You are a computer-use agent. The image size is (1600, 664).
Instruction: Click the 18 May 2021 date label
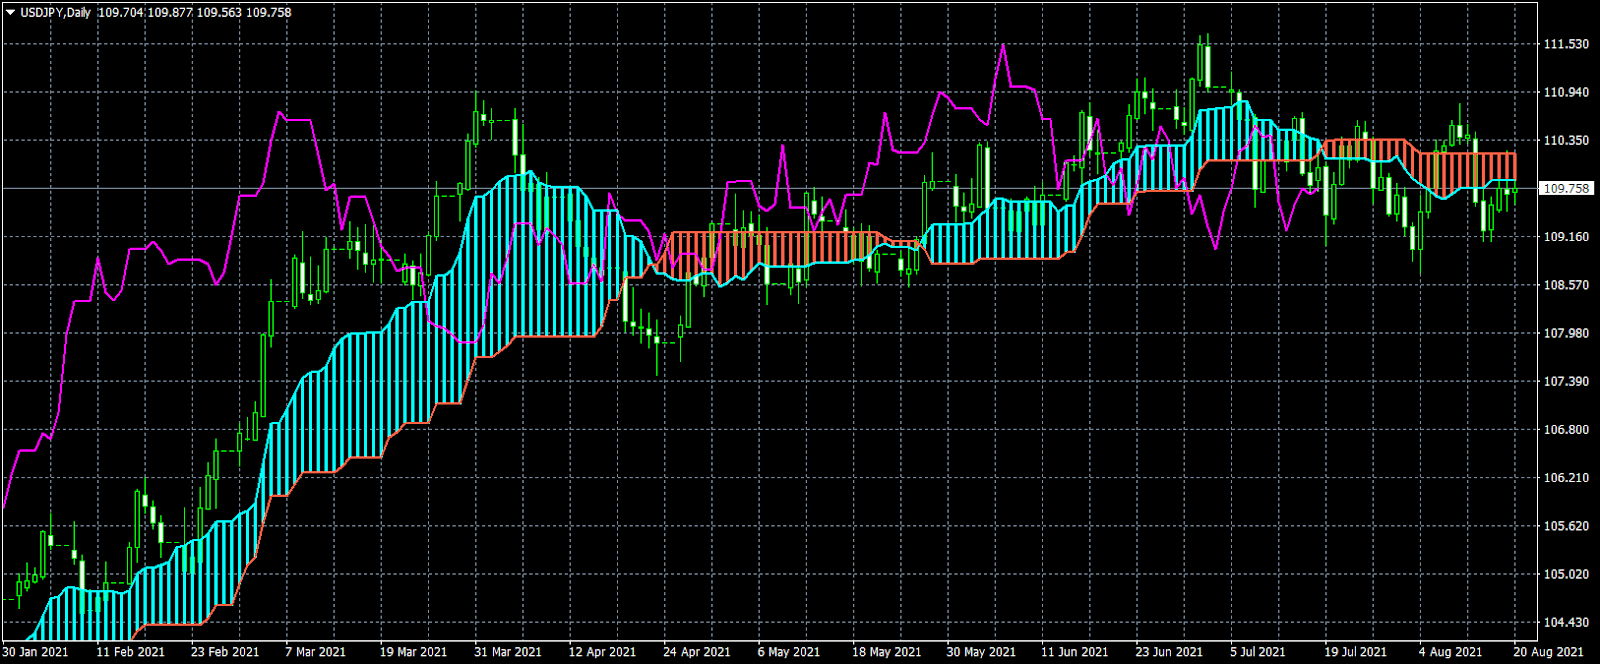point(886,652)
